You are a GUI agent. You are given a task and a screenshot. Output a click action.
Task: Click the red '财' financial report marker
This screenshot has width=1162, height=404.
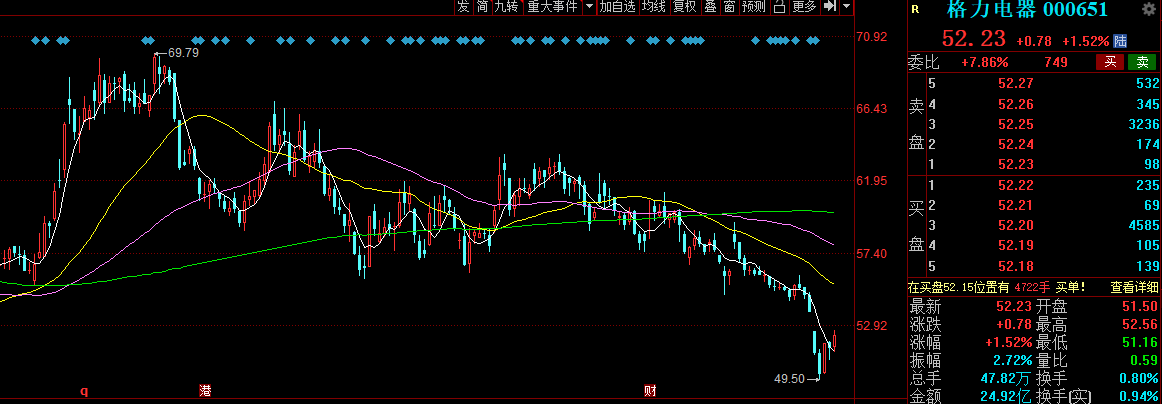pos(649,390)
